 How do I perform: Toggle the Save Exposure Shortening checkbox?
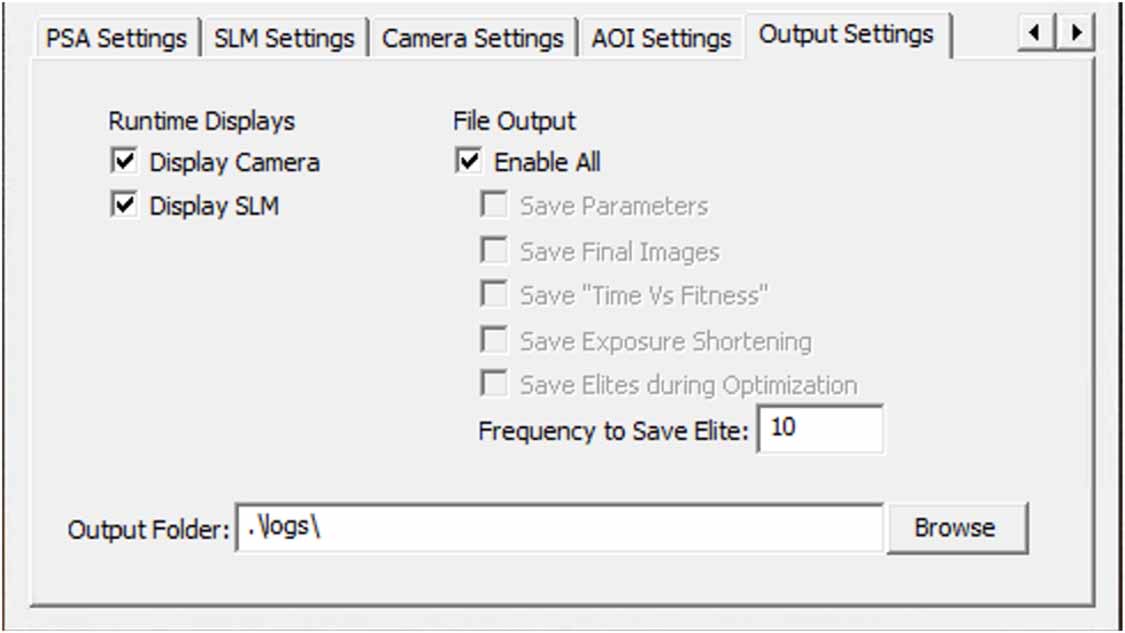(x=494, y=340)
